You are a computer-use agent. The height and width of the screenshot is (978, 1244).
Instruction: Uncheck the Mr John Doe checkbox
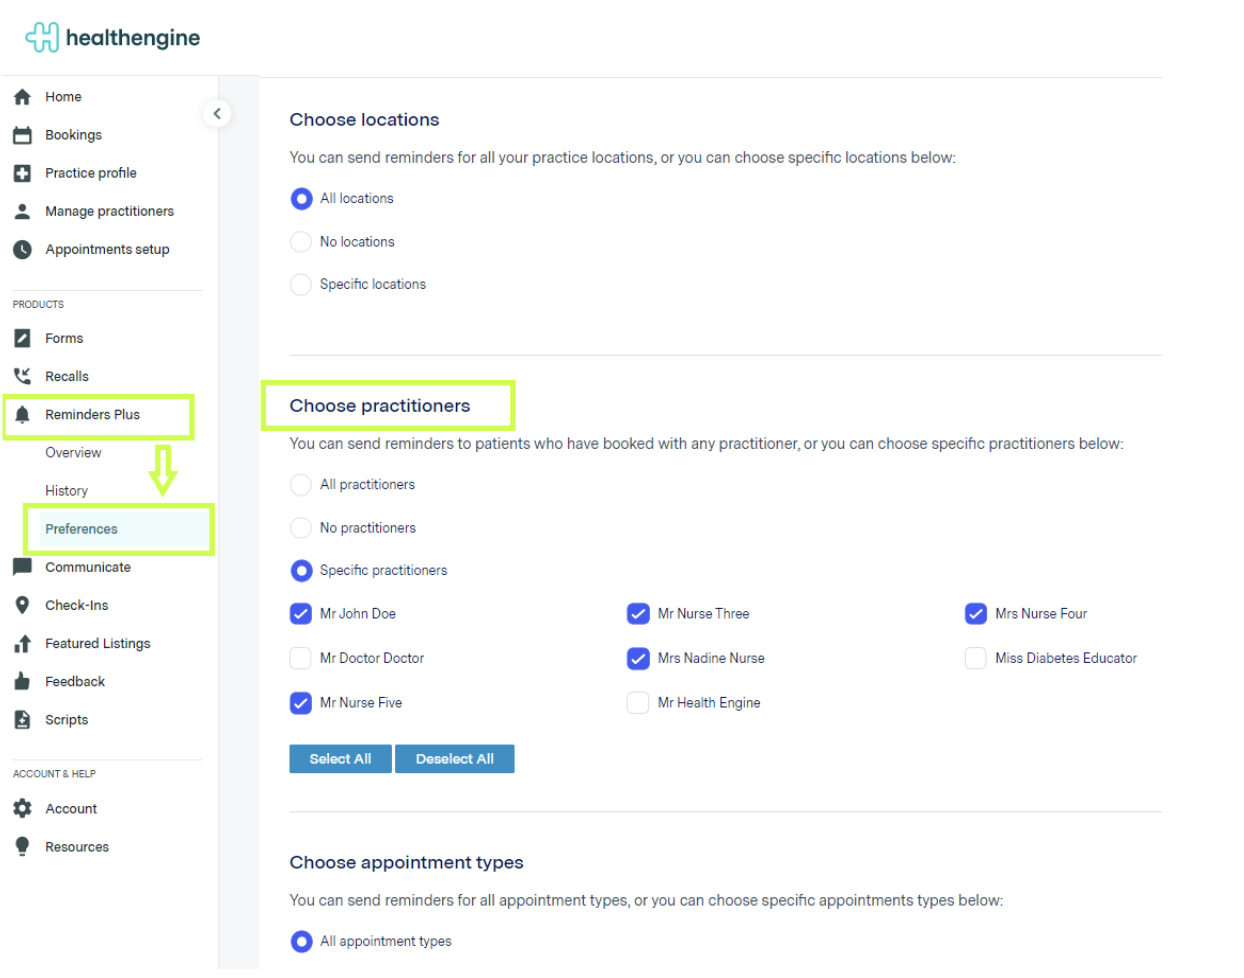(x=301, y=614)
